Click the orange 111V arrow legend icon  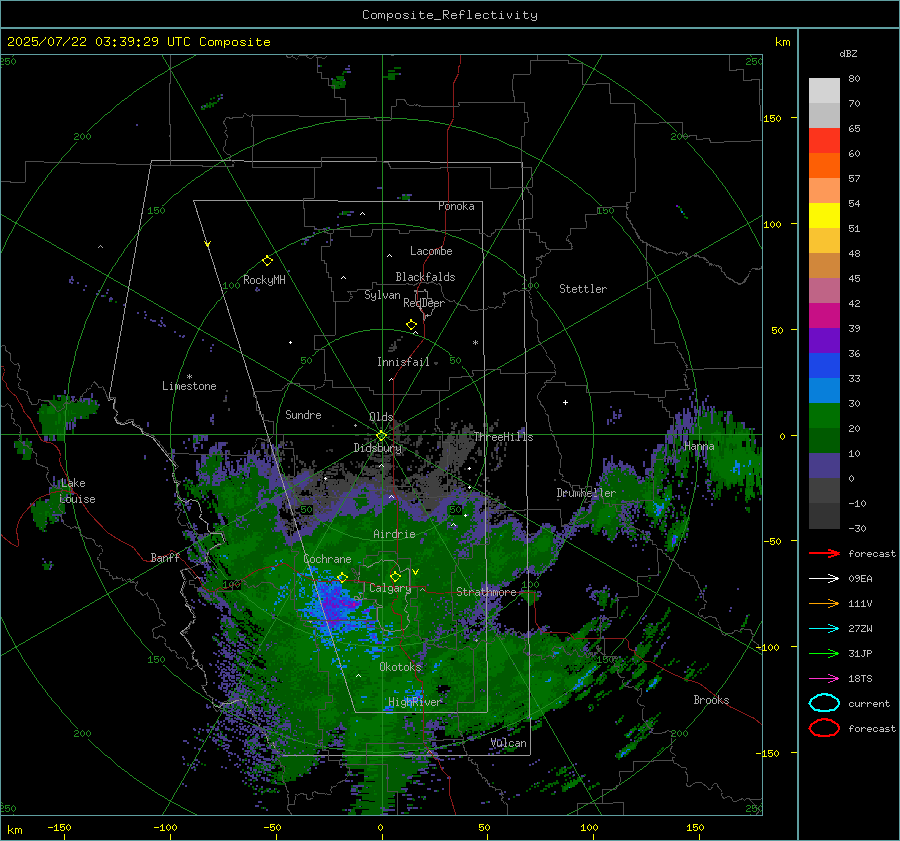(x=824, y=603)
